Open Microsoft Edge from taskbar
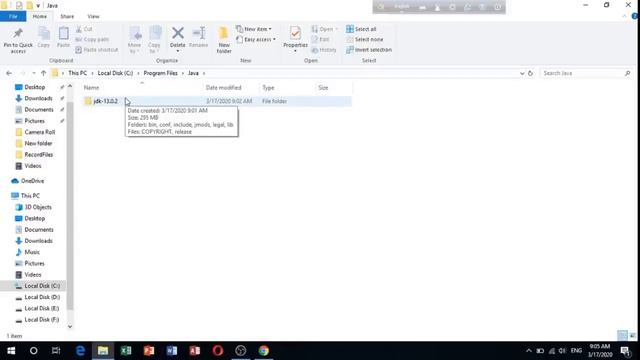This screenshot has width=640, height=360. coord(80,351)
